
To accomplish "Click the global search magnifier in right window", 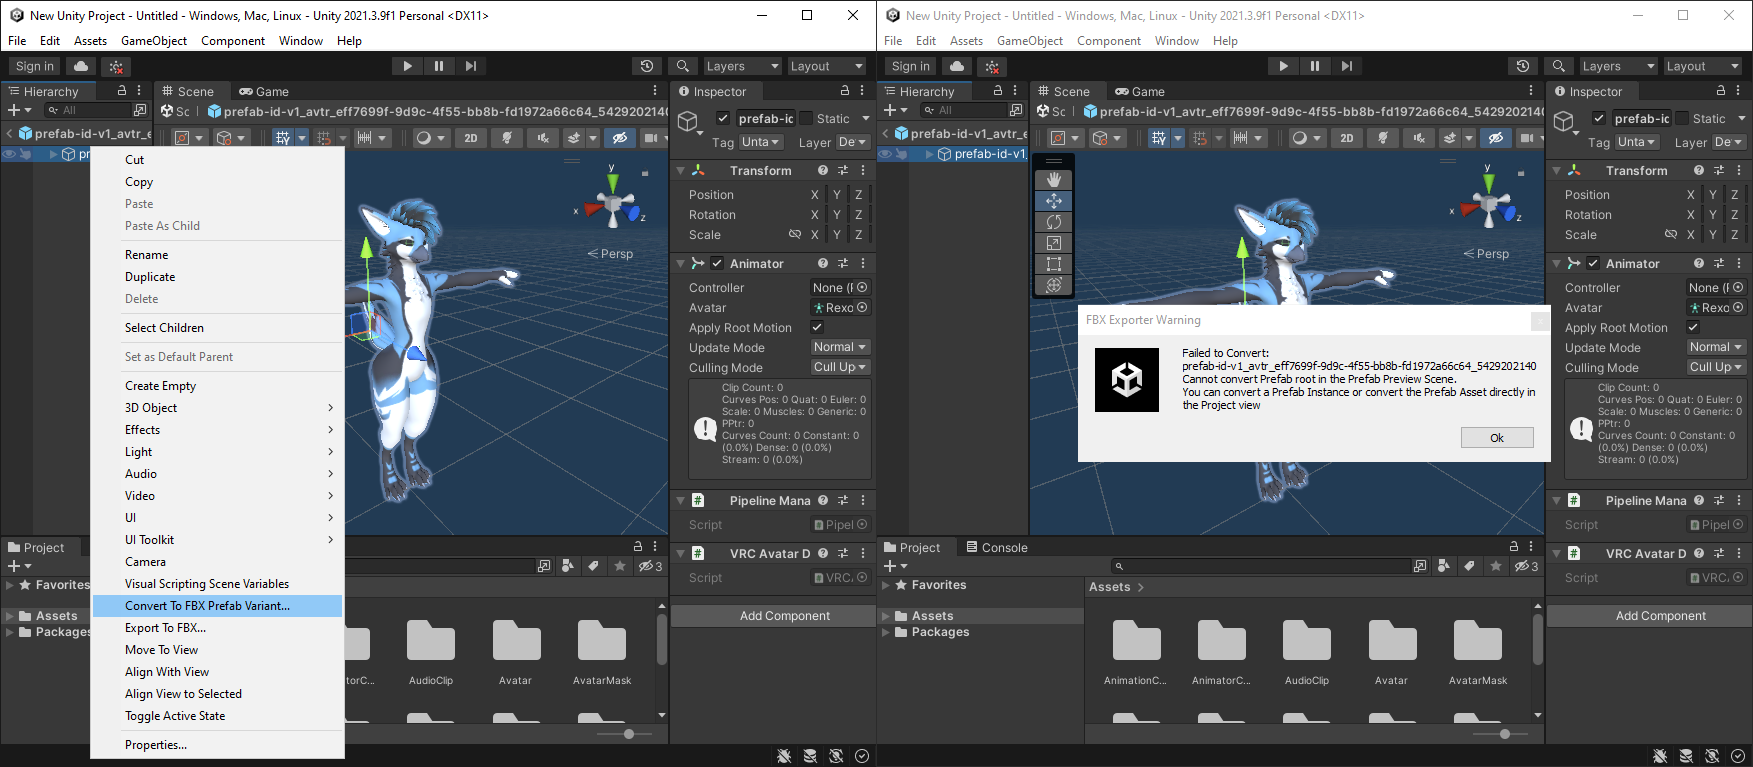I will (1558, 66).
